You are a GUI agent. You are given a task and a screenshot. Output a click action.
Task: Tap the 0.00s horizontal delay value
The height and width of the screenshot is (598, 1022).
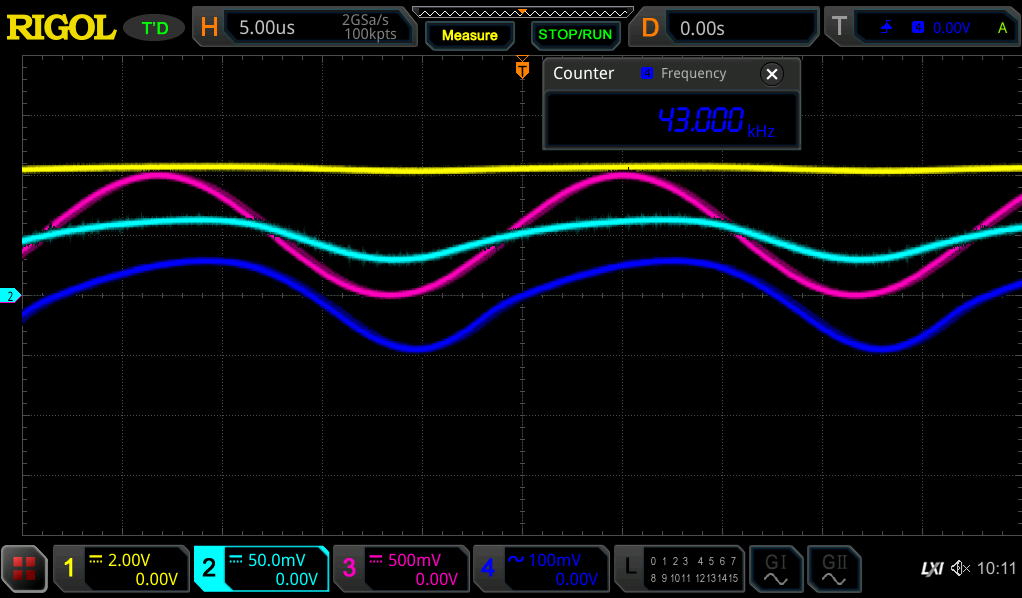702,29
